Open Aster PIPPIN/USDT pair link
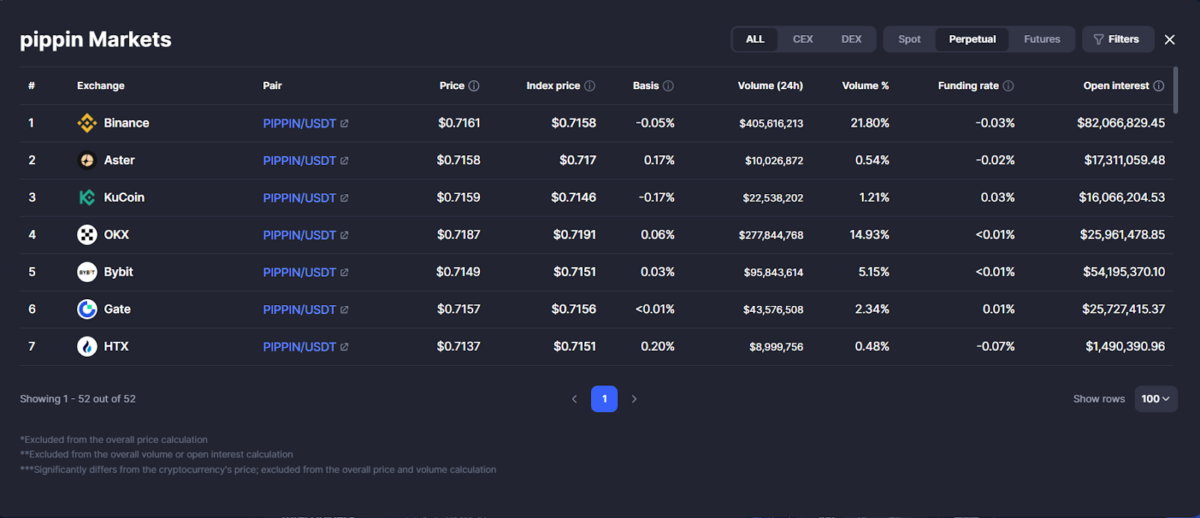The width and height of the screenshot is (1200, 518). 299,160
